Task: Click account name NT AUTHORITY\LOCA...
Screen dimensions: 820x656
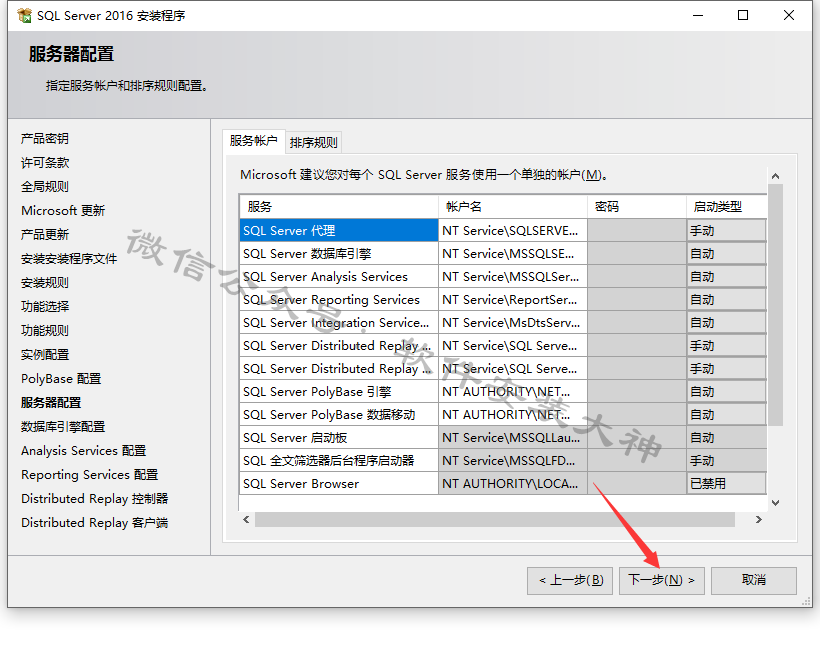Action: [x=512, y=484]
